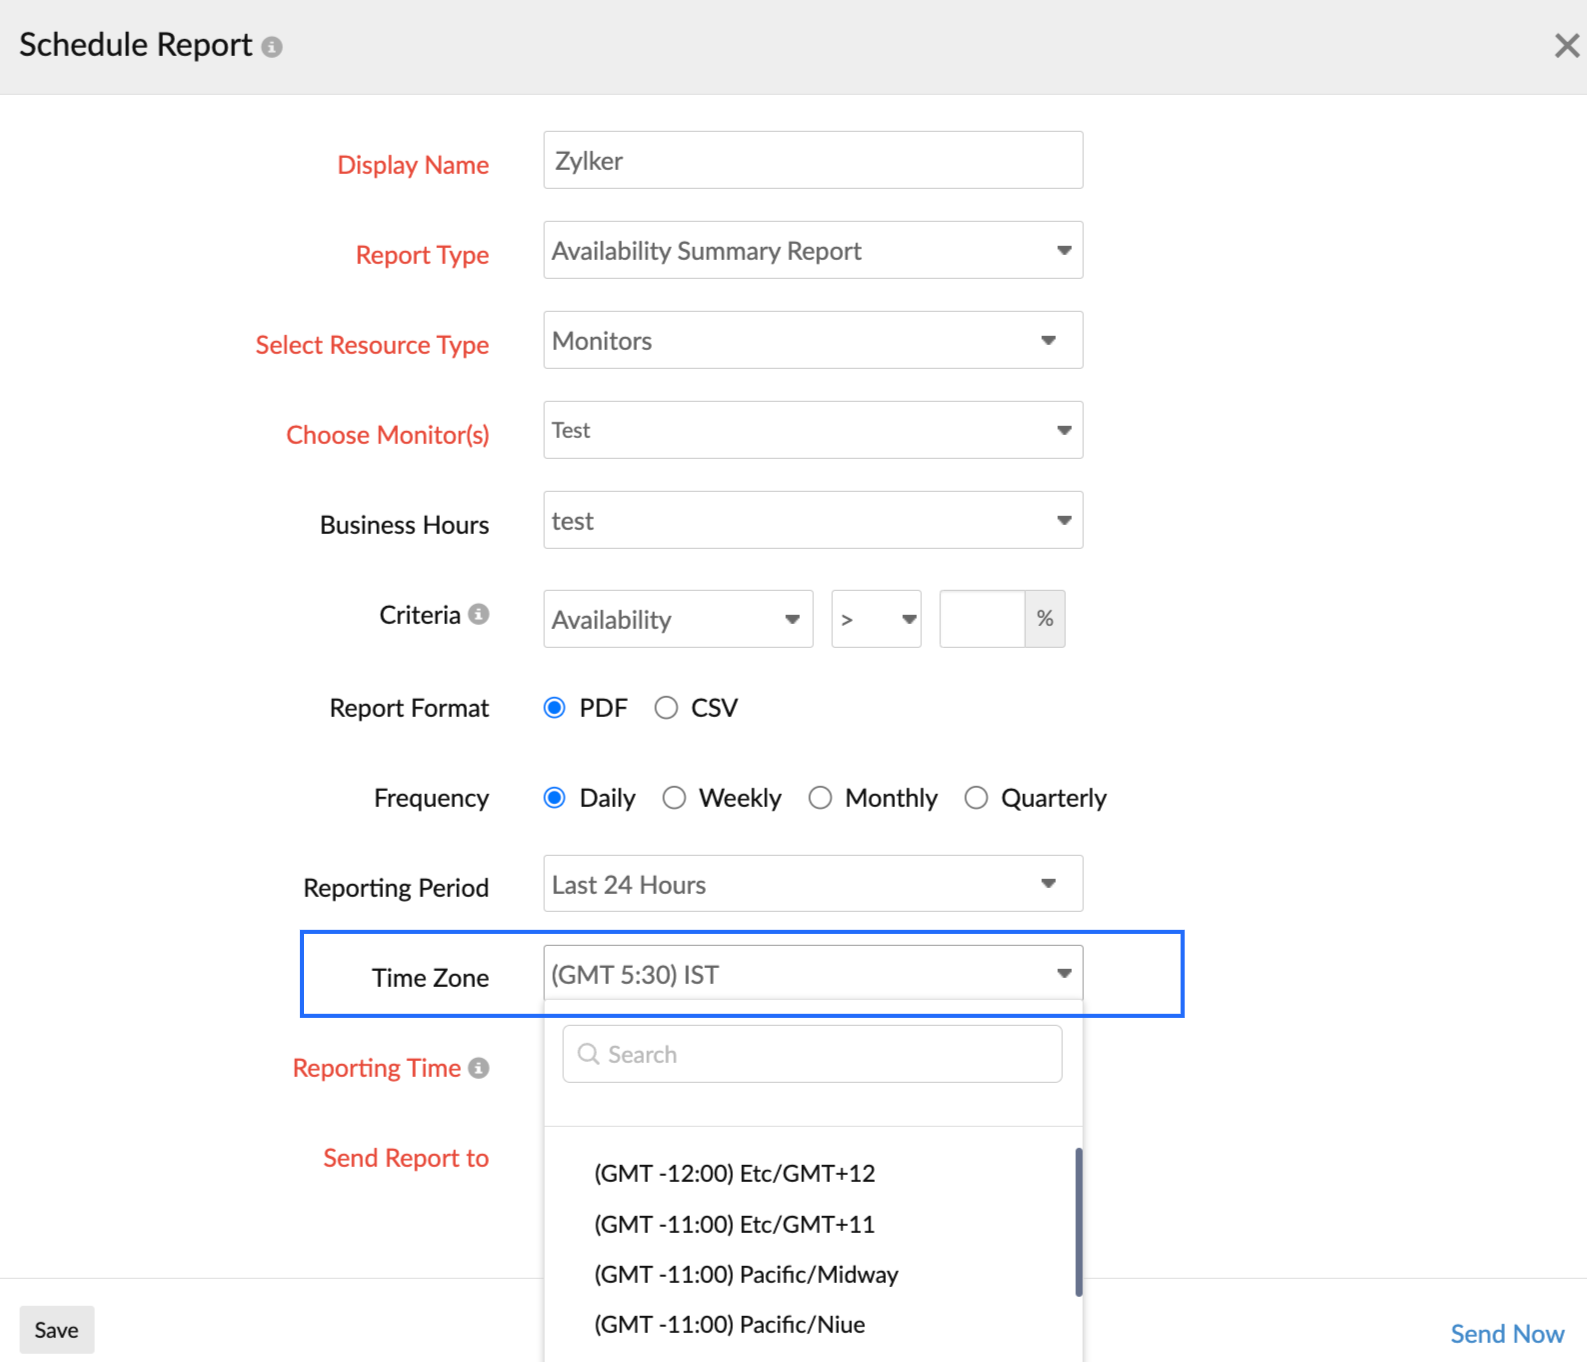The image size is (1587, 1362).
Task: Expand the Select Resource Type dropdown
Action: point(812,340)
